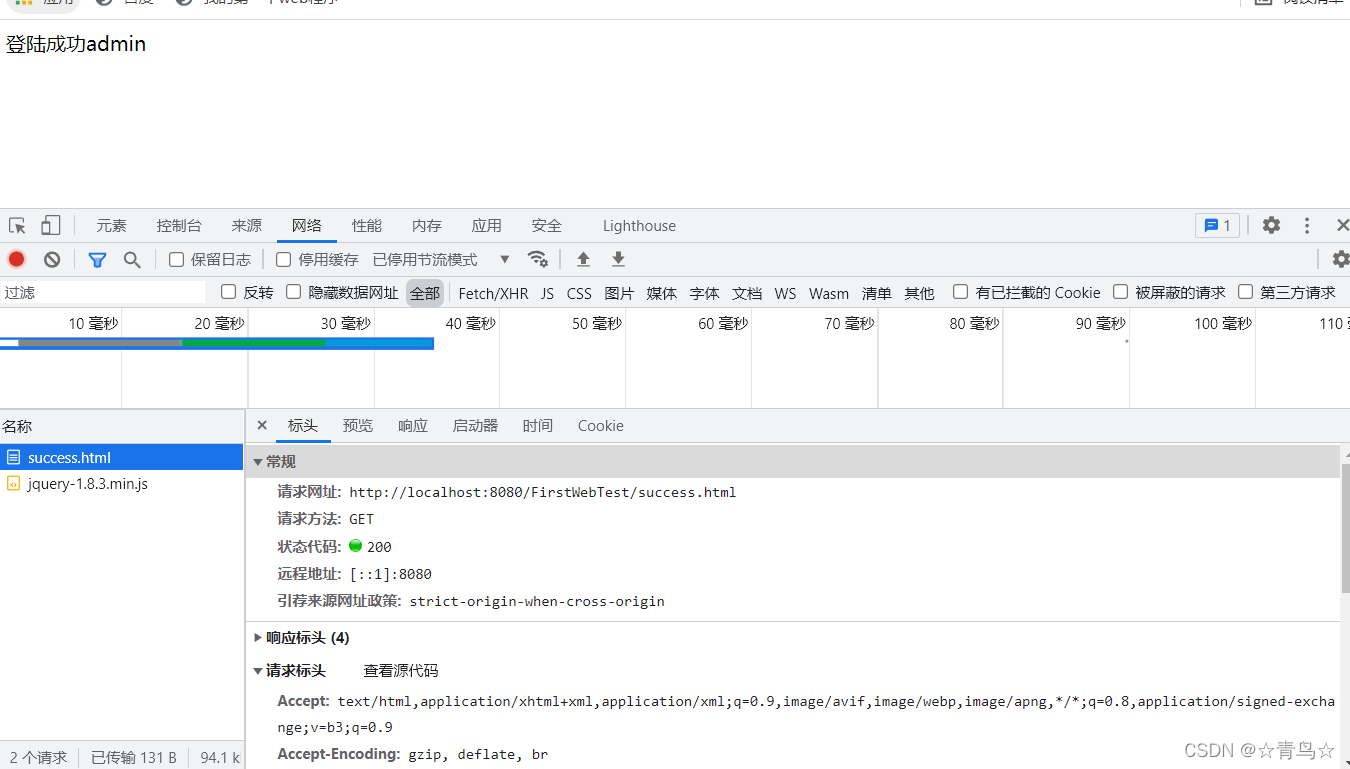
Task: Toggle the network filter funnel icon
Action: 97,259
